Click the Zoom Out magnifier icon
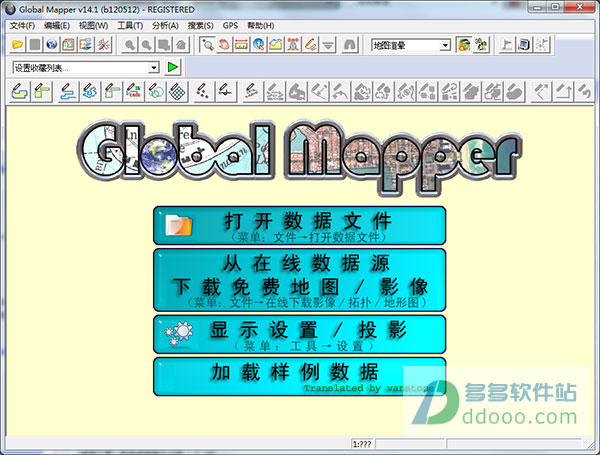The height and width of the screenshot is (455, 600). click(147, 45)
